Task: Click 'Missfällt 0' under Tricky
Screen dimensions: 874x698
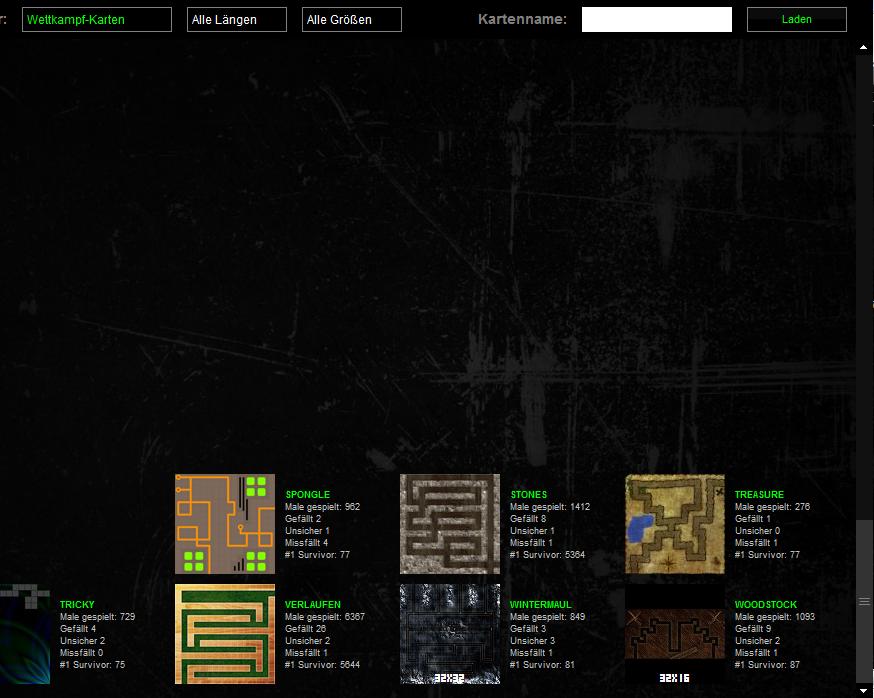Action: 81,652
